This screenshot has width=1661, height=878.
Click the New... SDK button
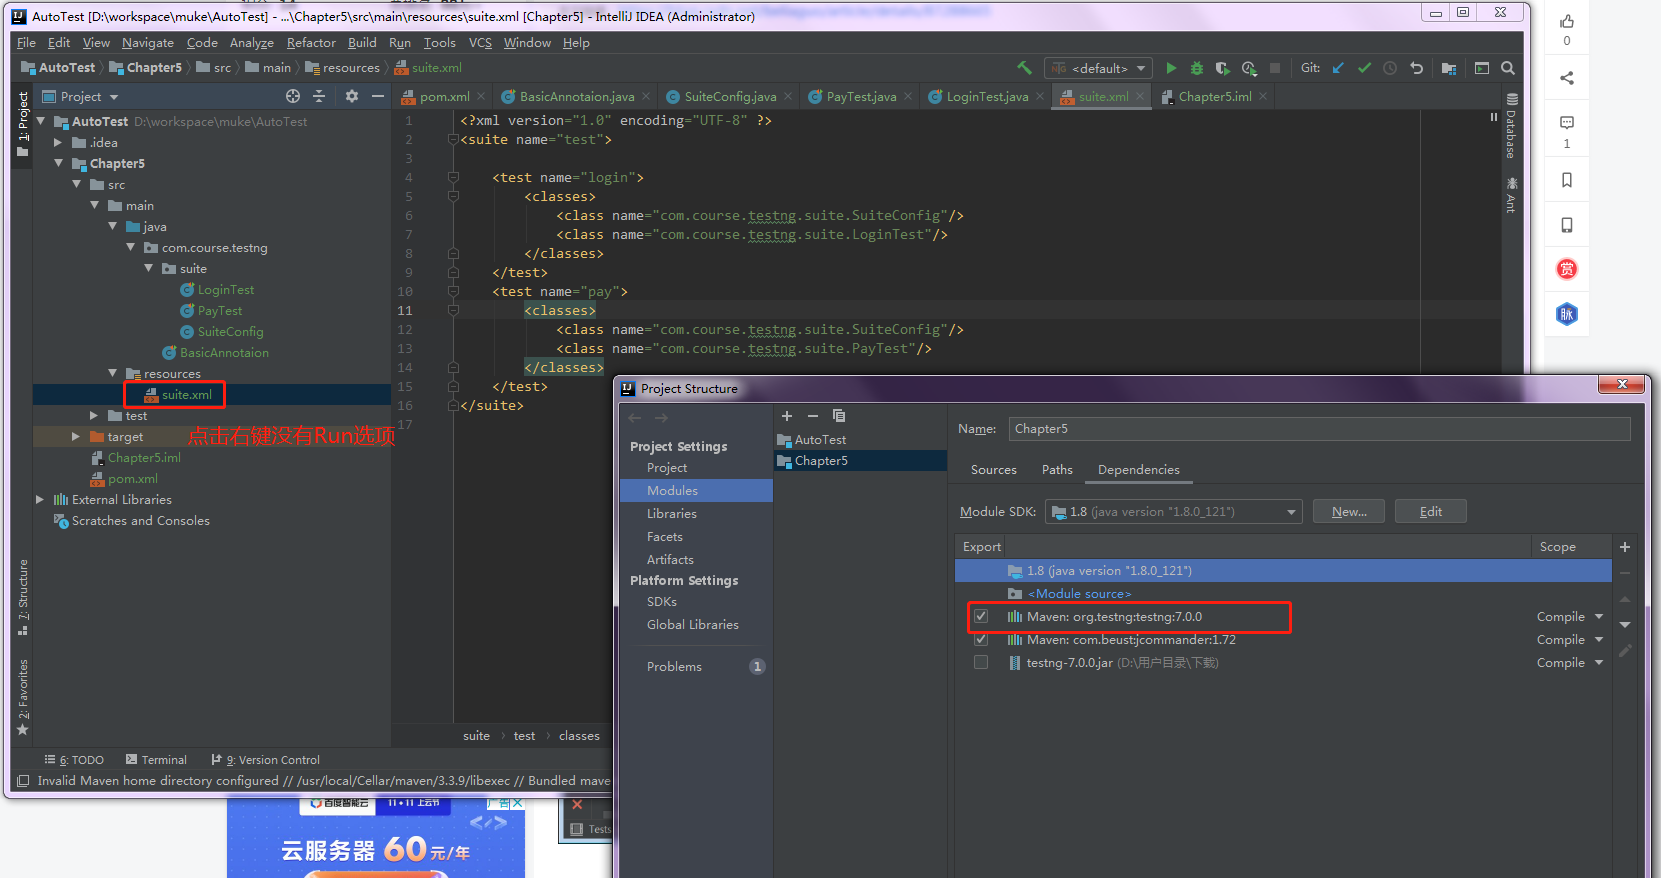(x=1348, y=512)
